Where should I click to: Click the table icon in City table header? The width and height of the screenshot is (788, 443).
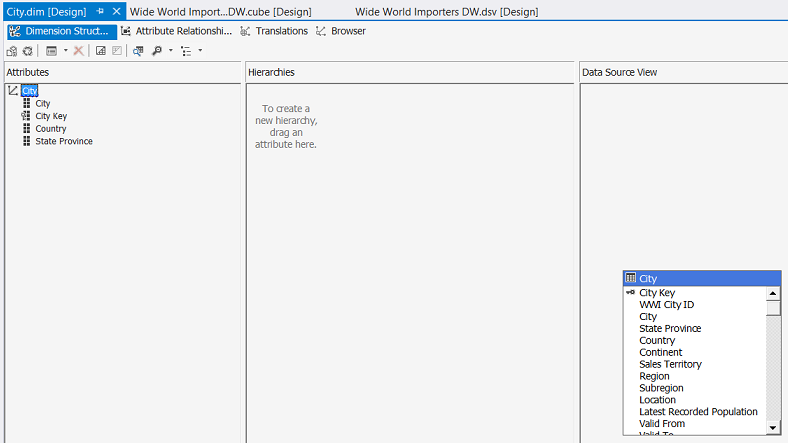click(631, 278)
